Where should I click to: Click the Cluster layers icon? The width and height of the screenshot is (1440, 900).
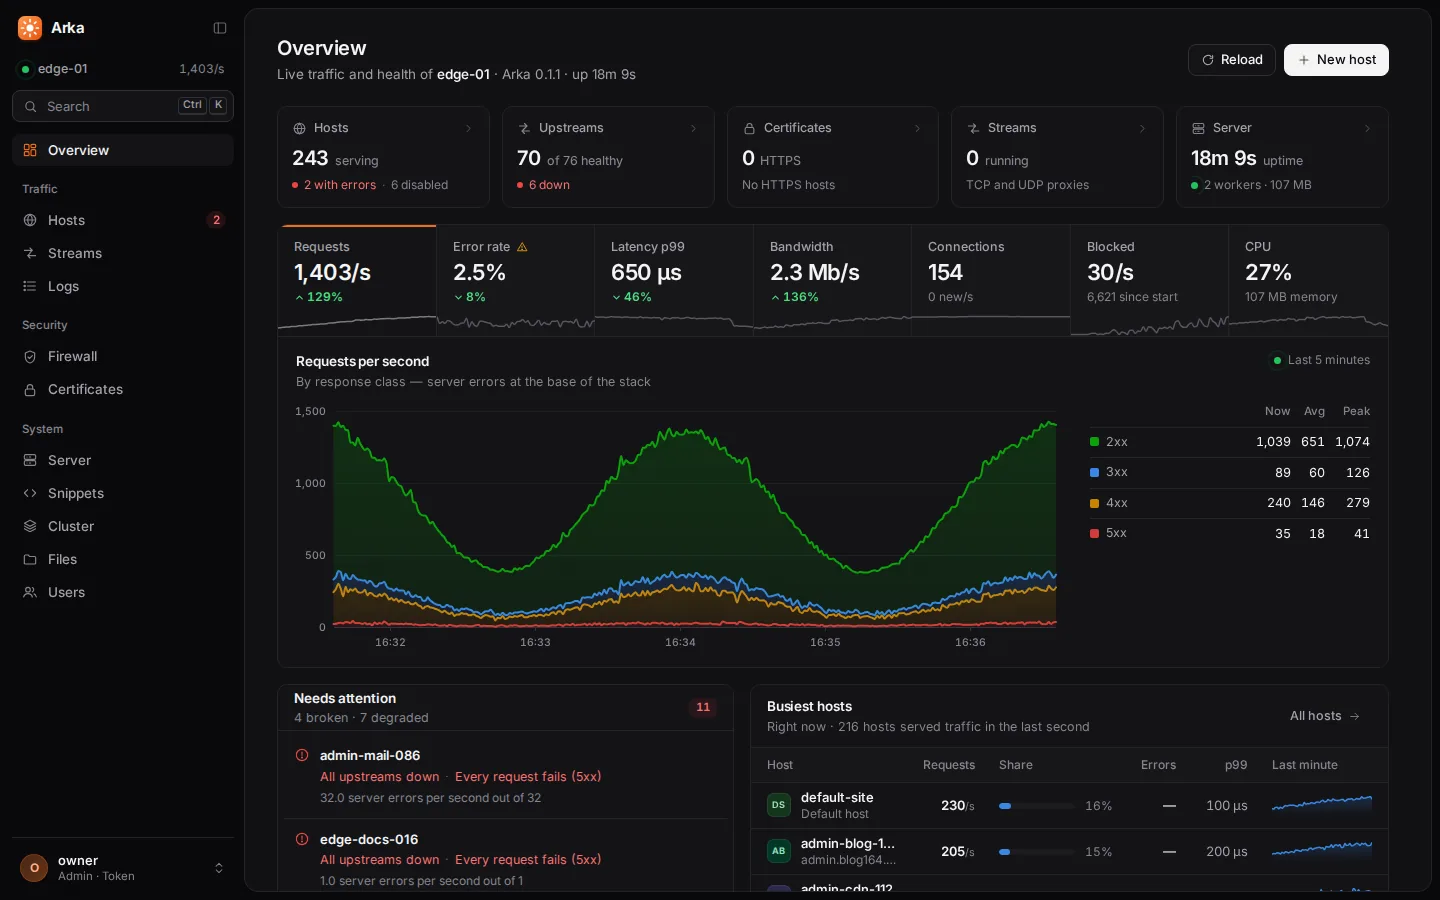30,526
